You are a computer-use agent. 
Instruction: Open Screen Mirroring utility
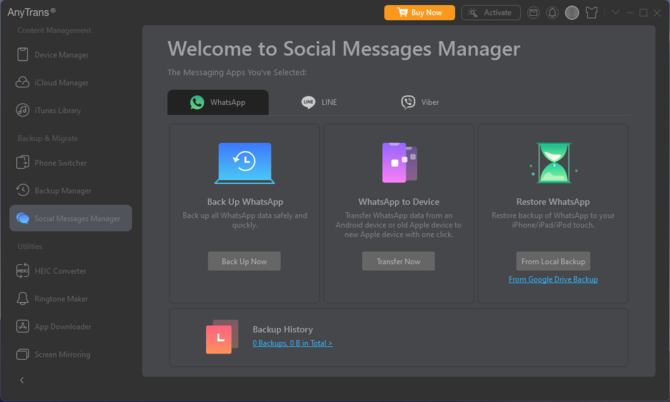(71, 354)
